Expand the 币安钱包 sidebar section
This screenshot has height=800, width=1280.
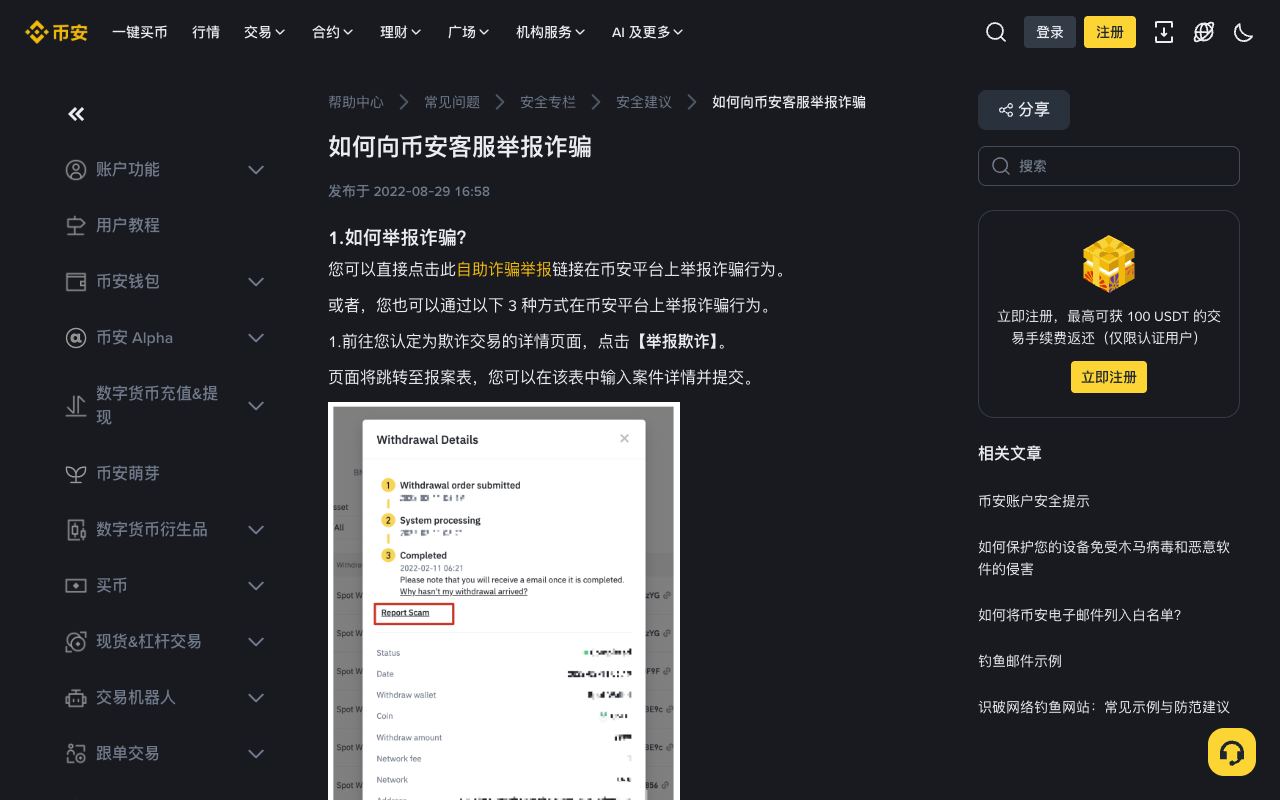[x=256, y=282]
